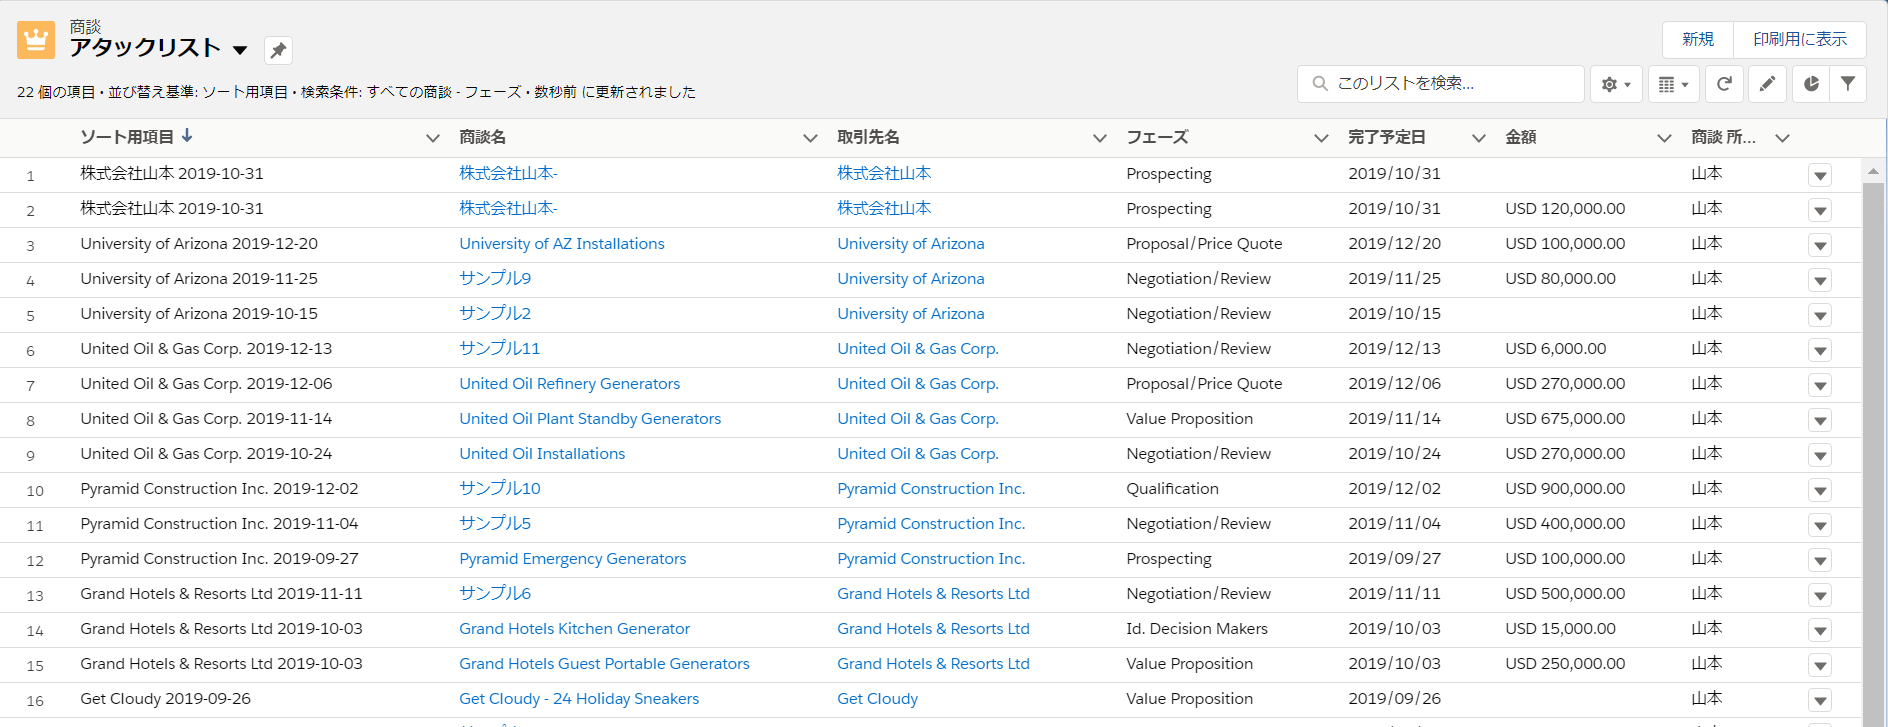Open row actions for Get Cloudy row
Viewport: 1888px width, 727px height.
(x=1820, y=701)
